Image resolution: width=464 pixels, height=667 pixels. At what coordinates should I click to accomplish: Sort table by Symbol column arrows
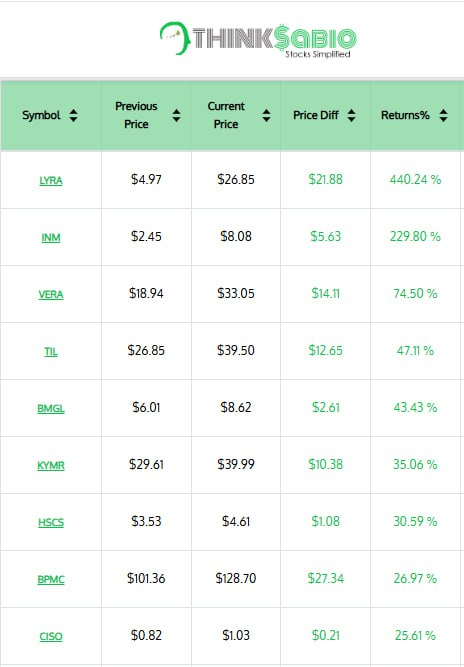(x=73, y=115)
